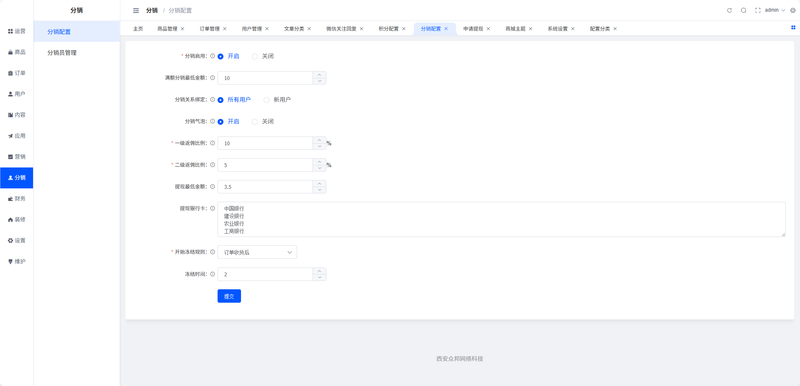Click the 分销 breadcrumb link
The width and height of the screenshot is (800, 386).
[x=152, y=10]
